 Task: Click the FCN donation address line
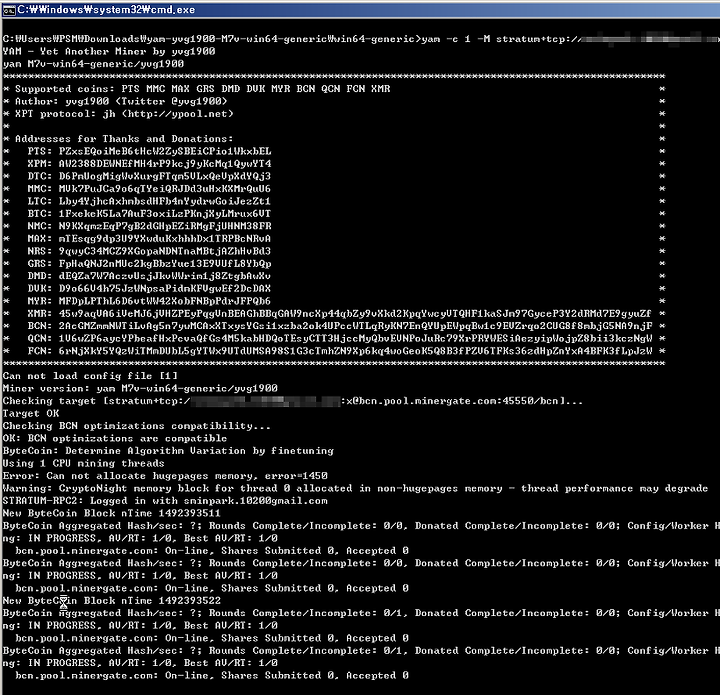point(339,351)
